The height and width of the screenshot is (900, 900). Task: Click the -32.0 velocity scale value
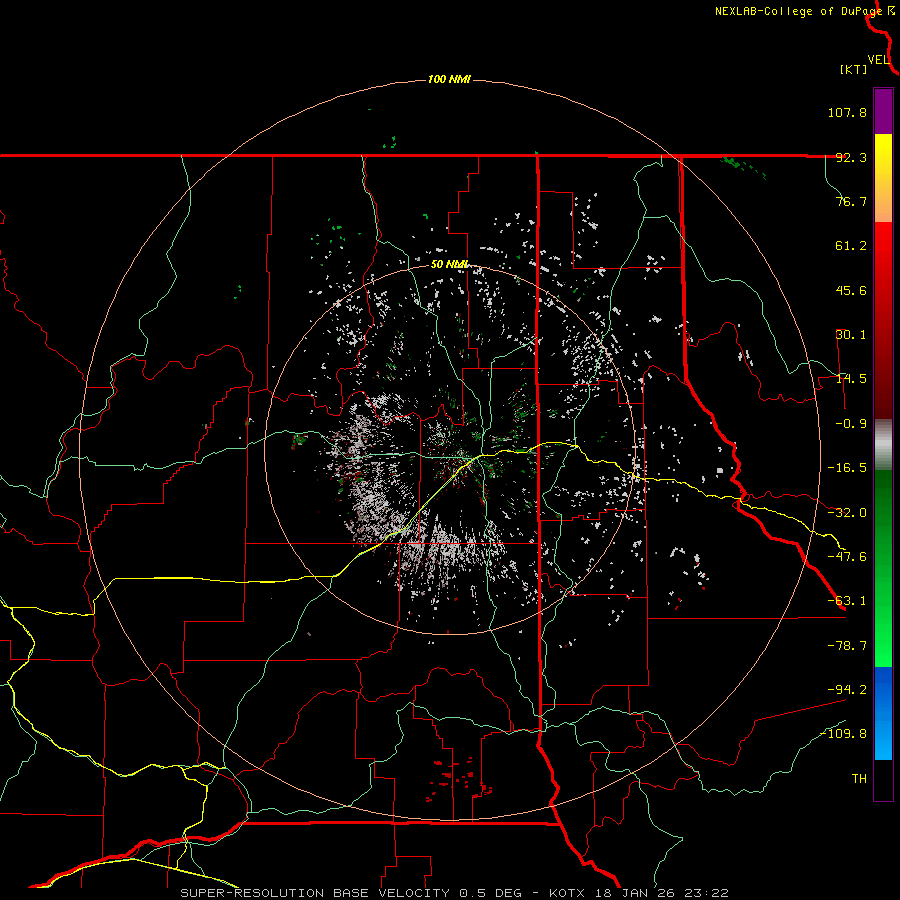[x=847, y=513]
